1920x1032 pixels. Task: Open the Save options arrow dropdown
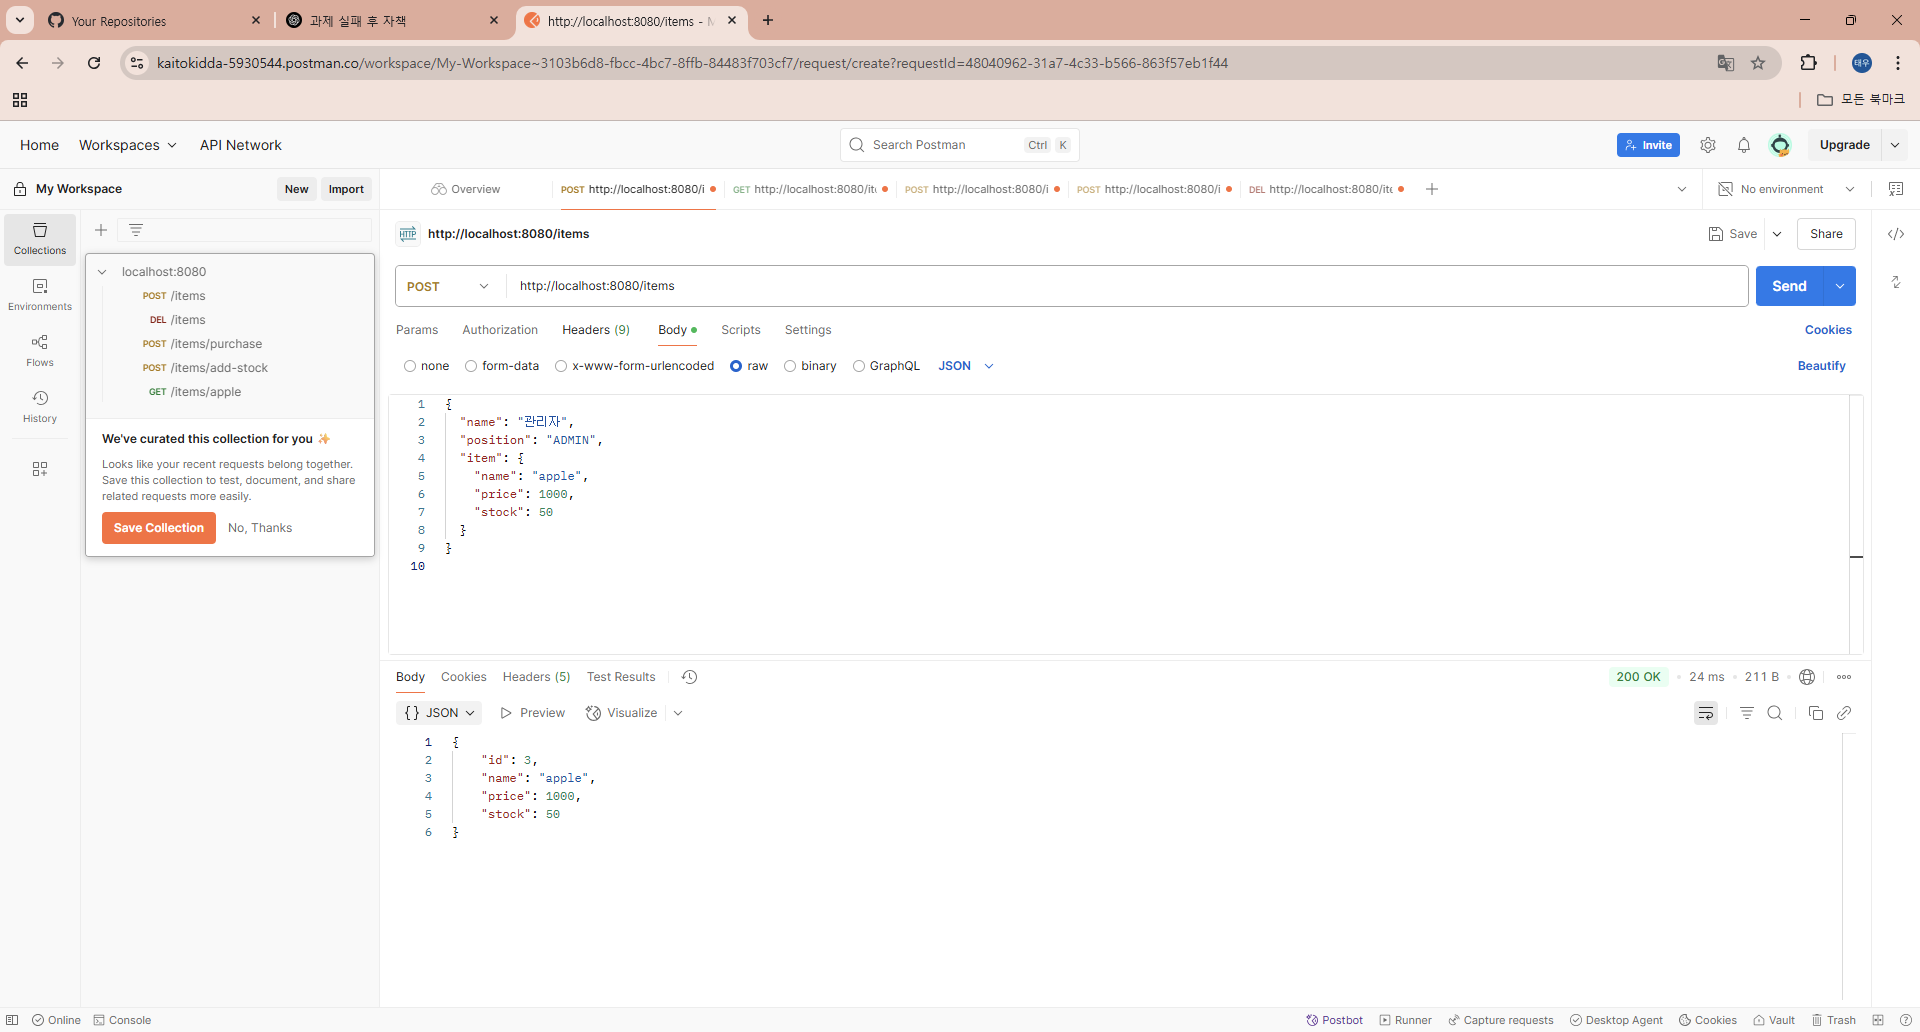tap(1777, 234)
